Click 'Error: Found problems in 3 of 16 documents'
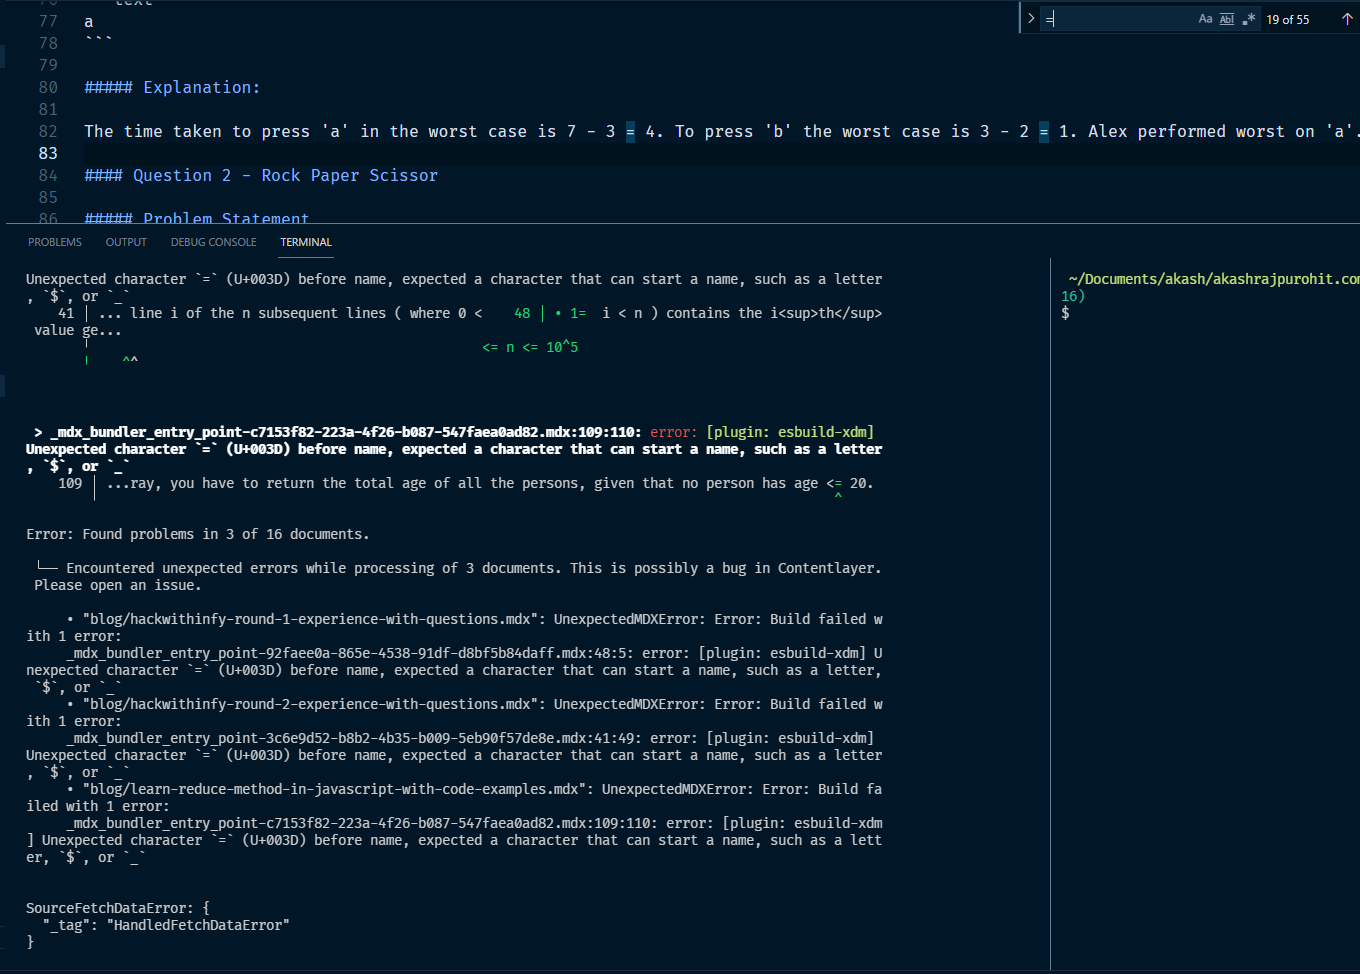Screen dimensions: 1360x974 tap(198, 534)
